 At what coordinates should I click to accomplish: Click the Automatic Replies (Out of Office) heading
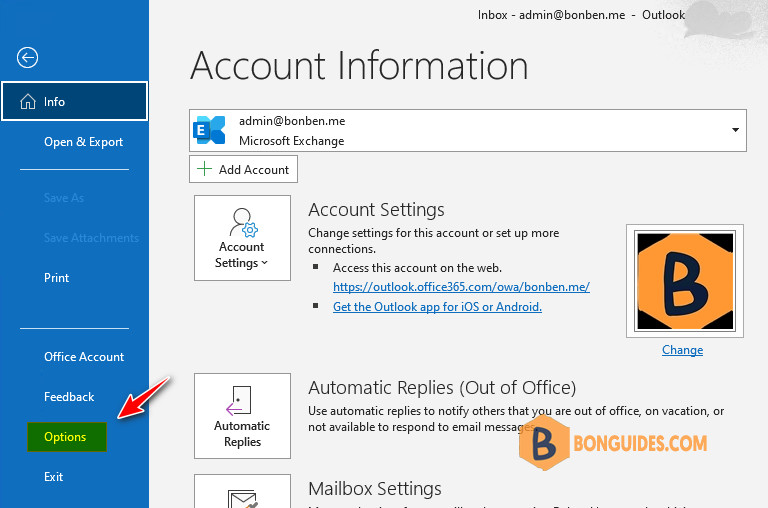pyautogui.click(x=442, y=387)
